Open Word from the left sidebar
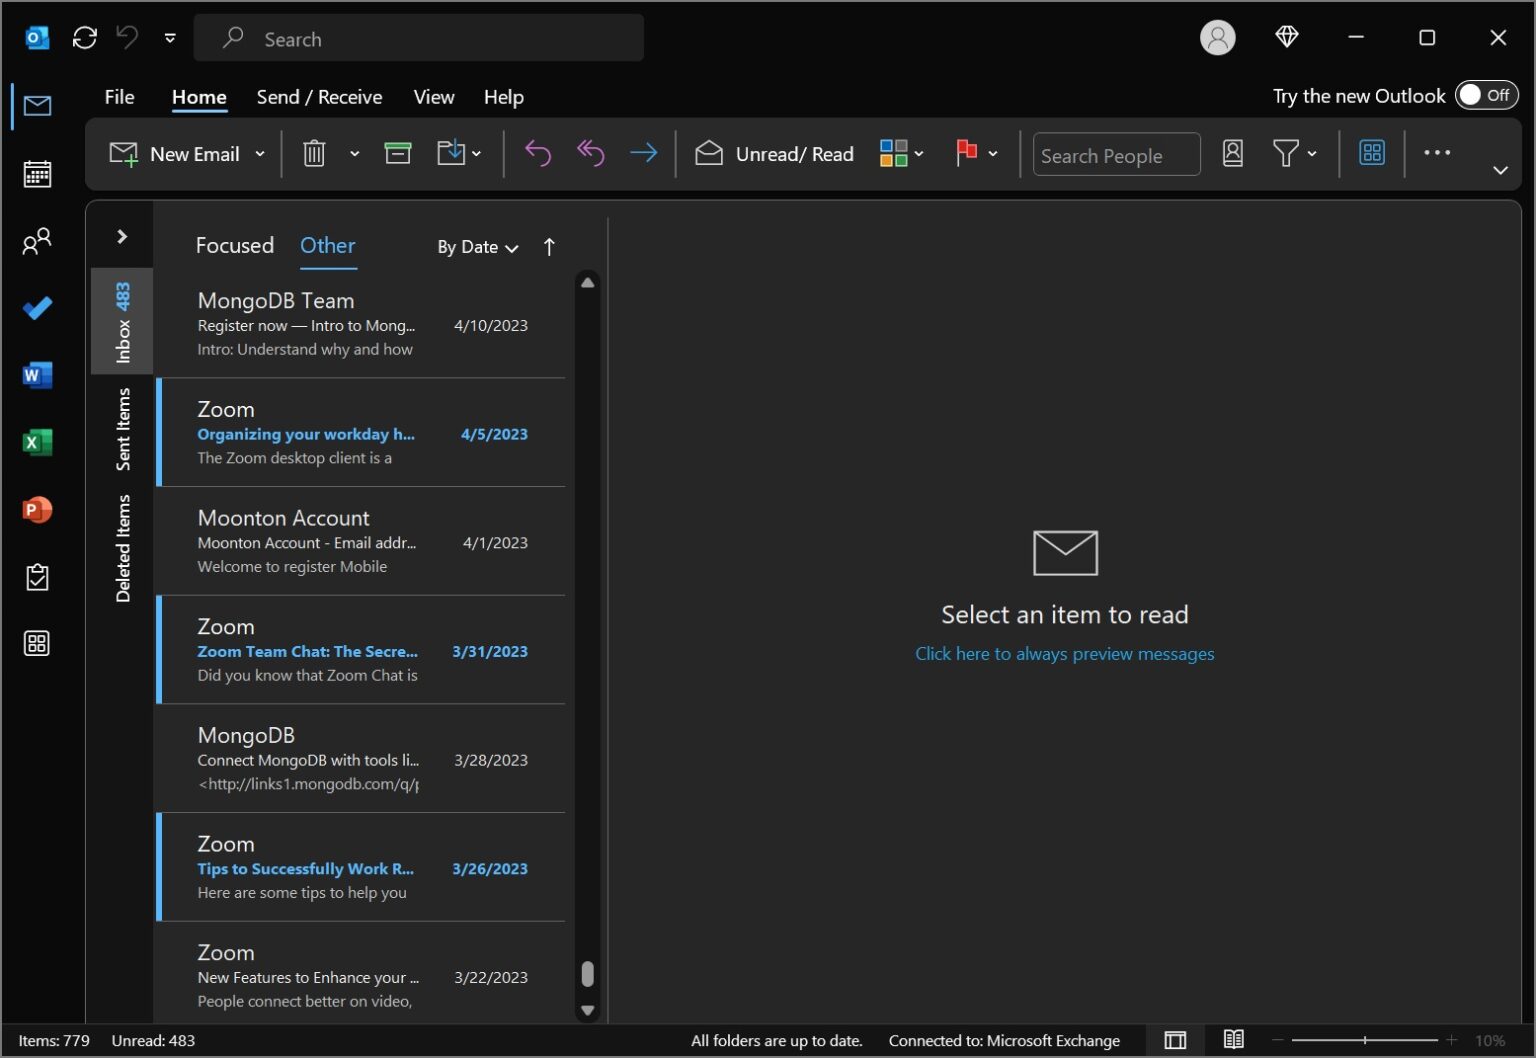 [x=37, y=375]
